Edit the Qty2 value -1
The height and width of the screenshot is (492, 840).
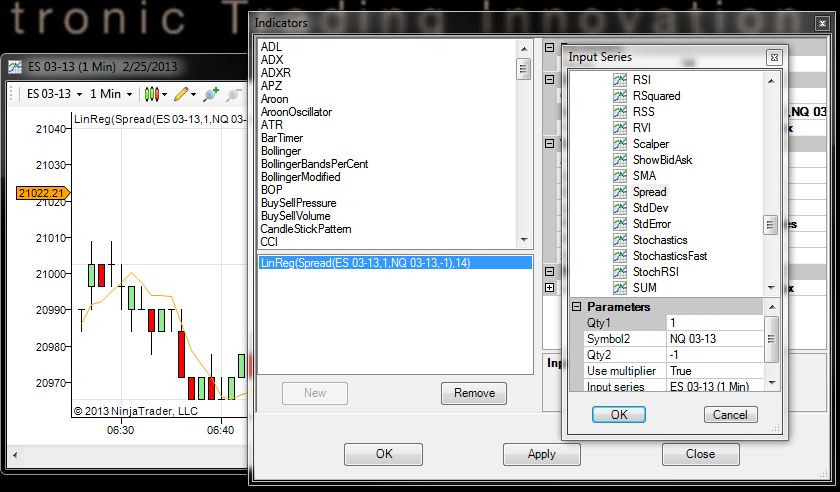tap(715, 355)
